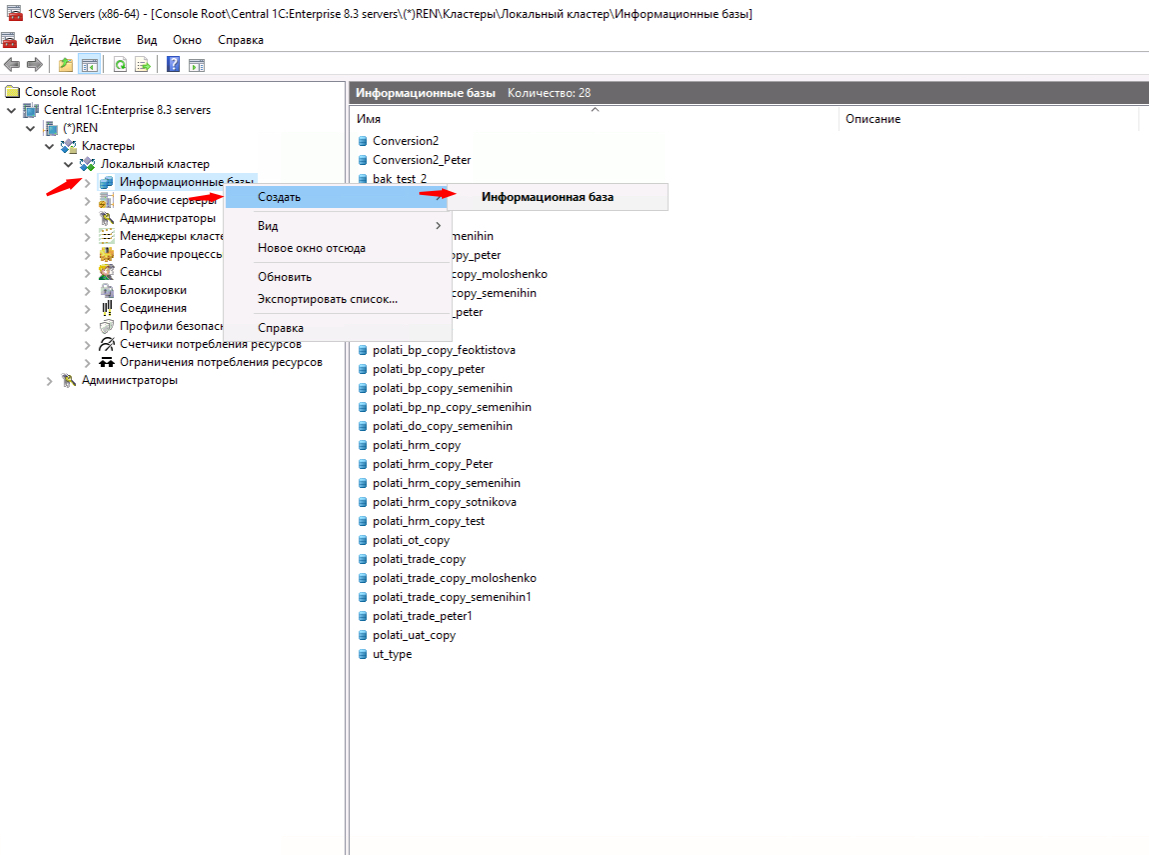1149x855 pixels.
Task: Expand the bottom-level Администраторы node under (*)REN
Action: point(49,381)
